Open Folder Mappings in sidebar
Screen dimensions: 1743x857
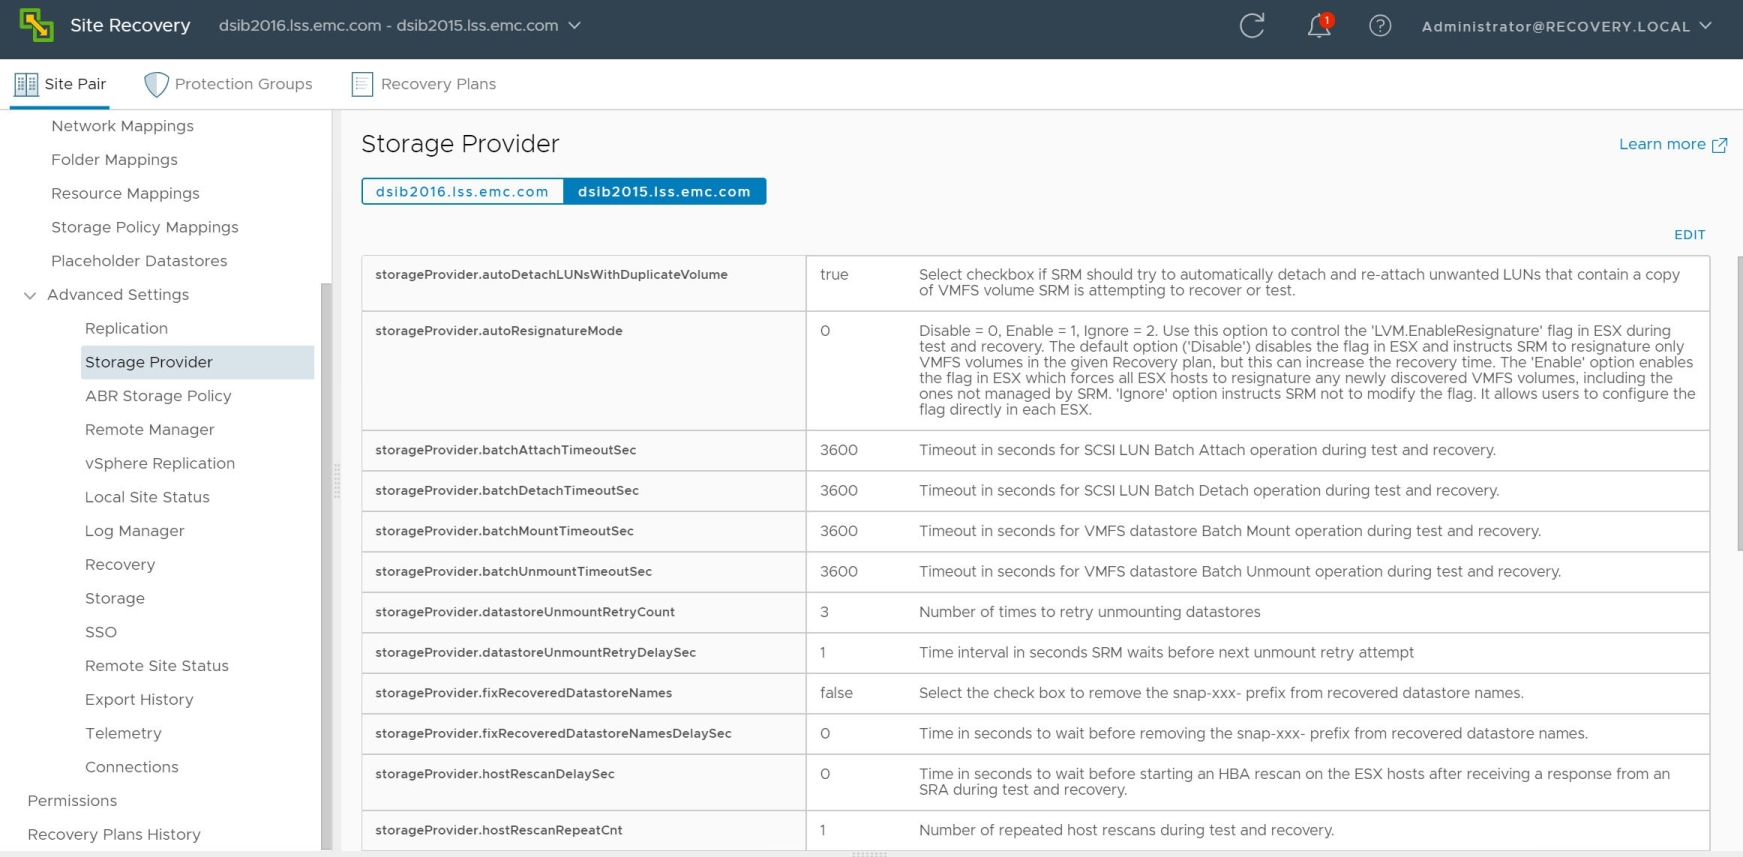pos(114,160)
